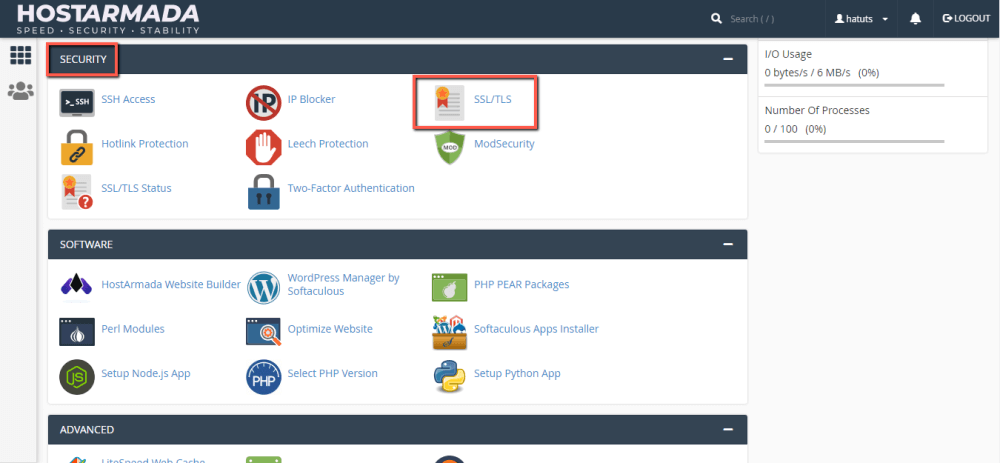Image resolution: width=1000 pixels, height=463 pixels.
Task: Open the Setup Node.js App link
Action: [x=146, y=374]
